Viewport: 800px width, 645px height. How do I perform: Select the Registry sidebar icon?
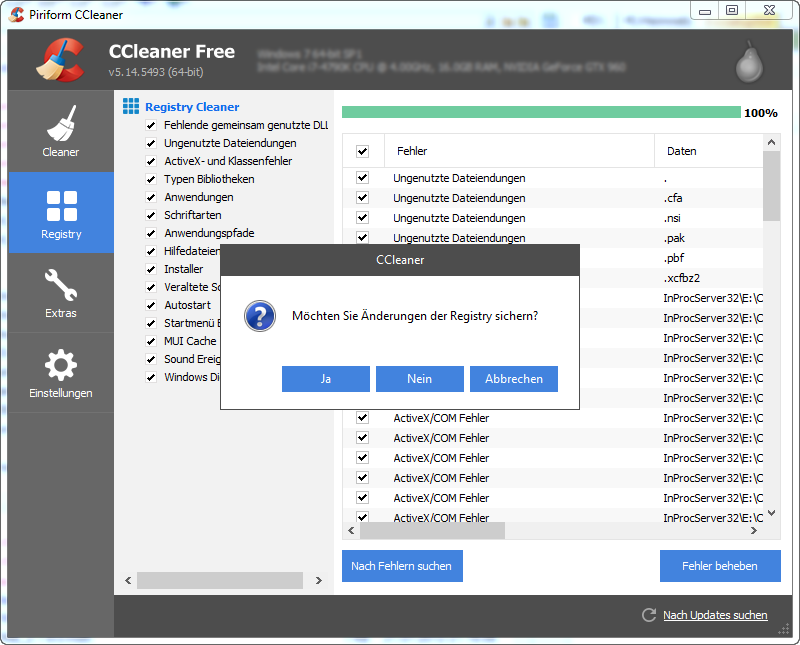pos(61,207)
